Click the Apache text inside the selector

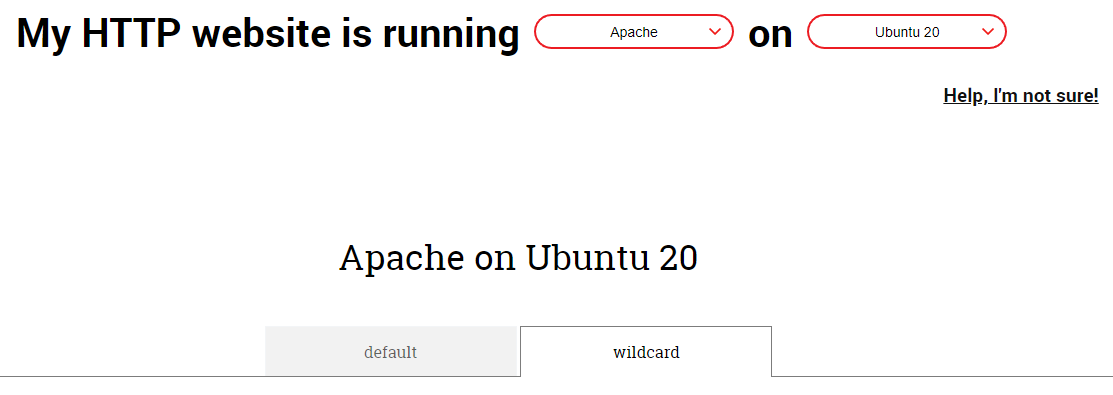tap(633, 32)
